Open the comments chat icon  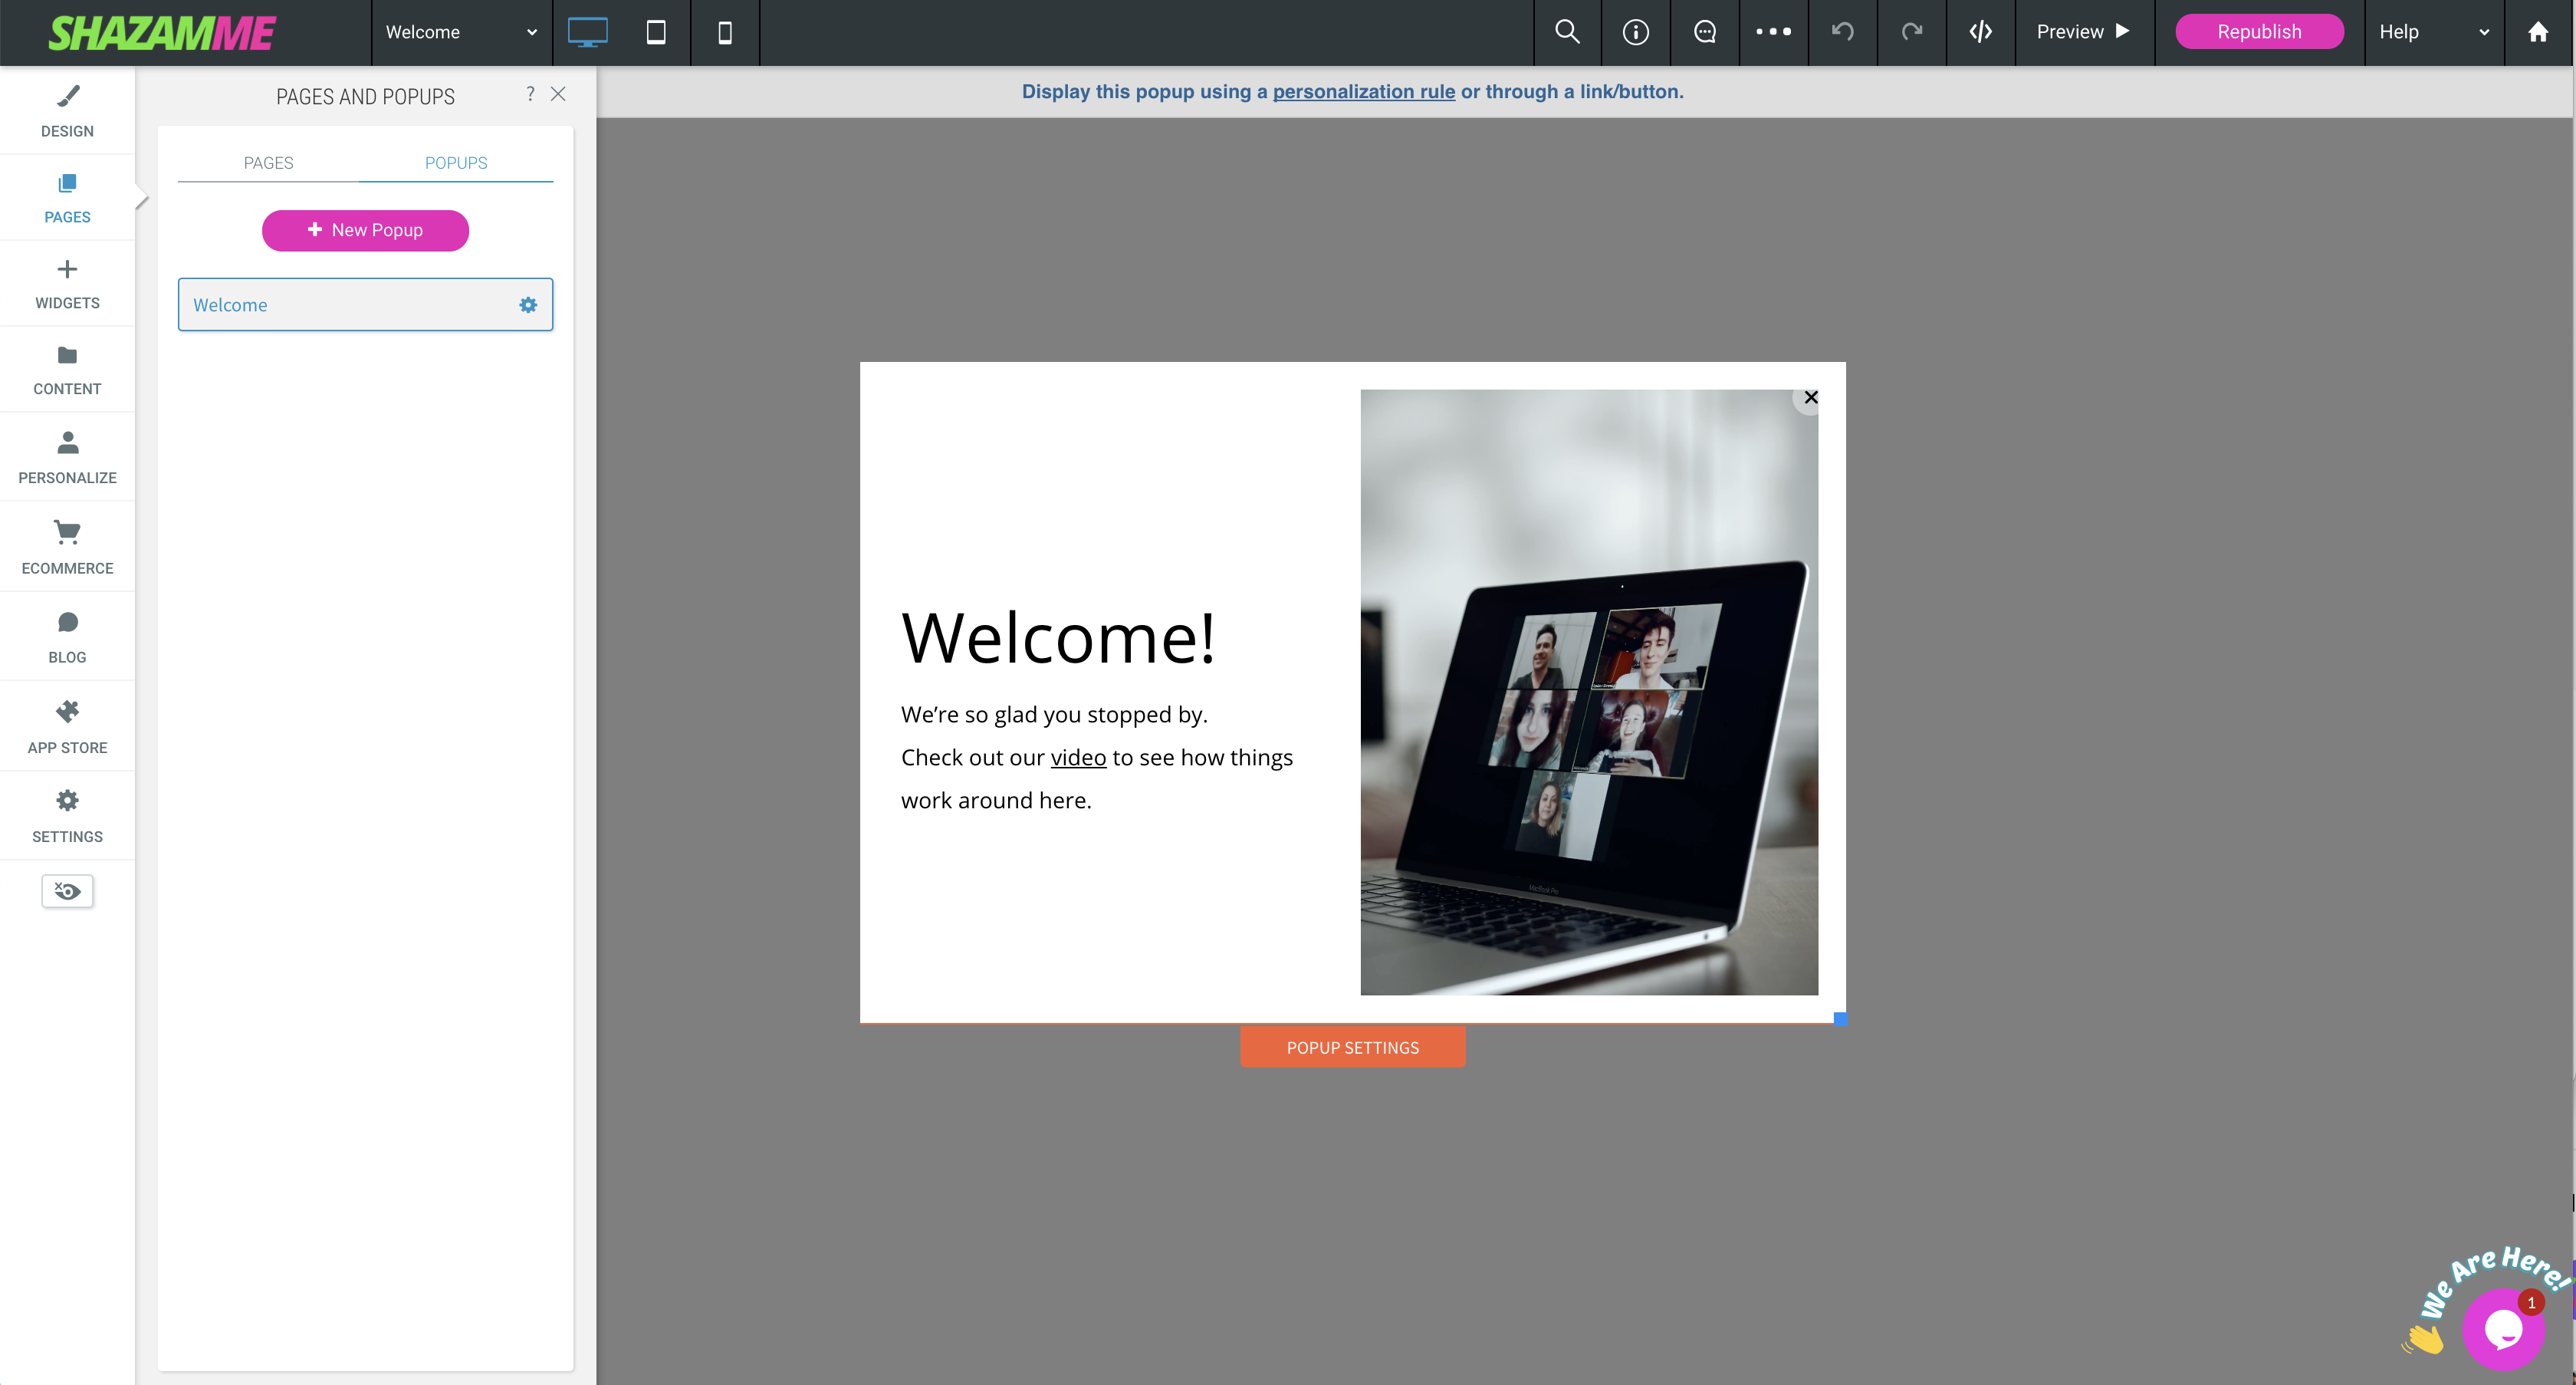click(x=1705, y=32)
